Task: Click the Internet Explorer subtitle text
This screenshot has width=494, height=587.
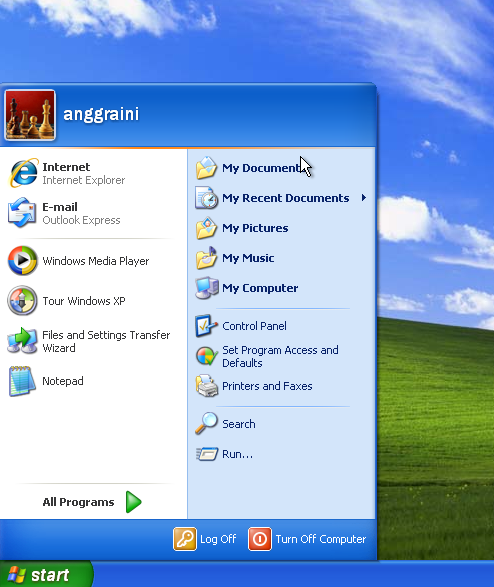Action: (84, 180)
